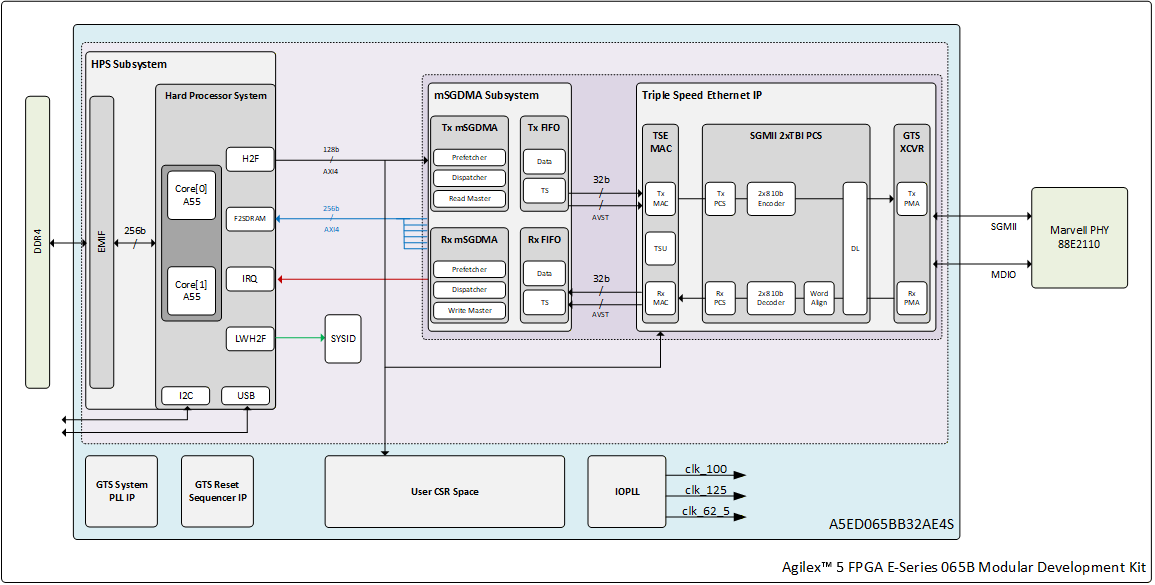The height and width of the screenshot is (585, 1155).
Task: Select the User CSR Space block
Action: pos(445,491)
